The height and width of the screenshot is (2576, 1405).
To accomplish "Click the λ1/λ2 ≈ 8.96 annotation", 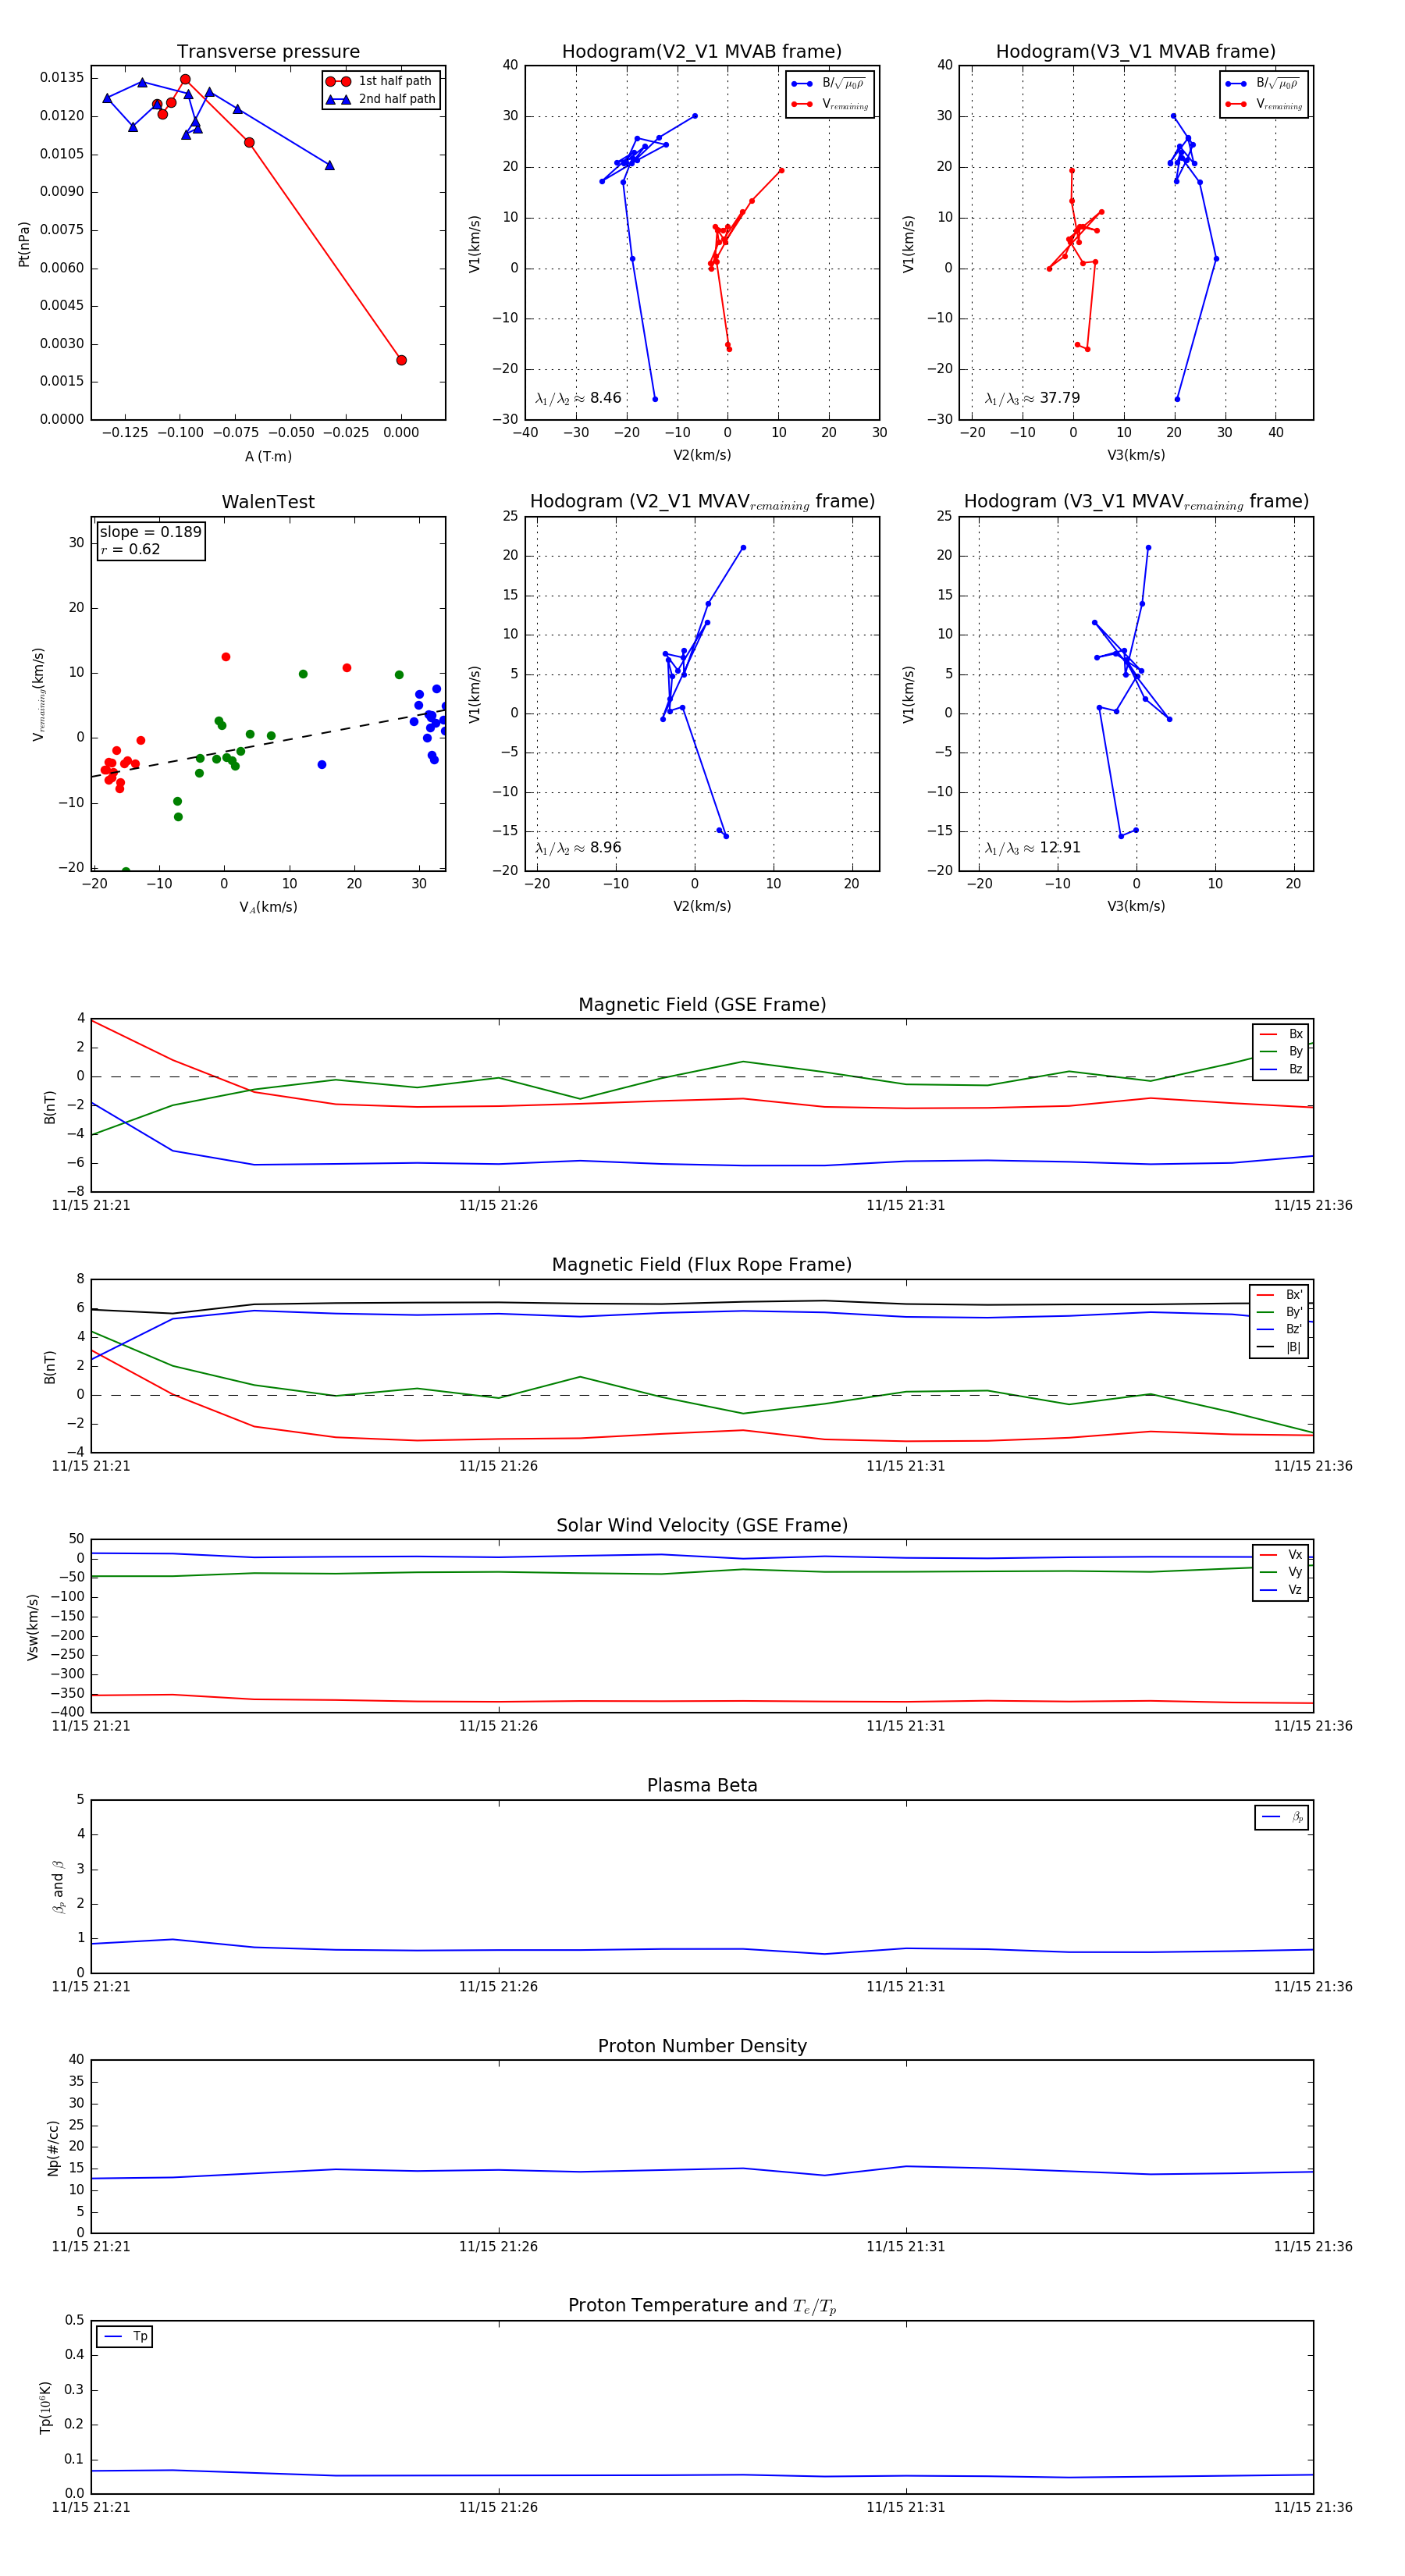I will (578, 848).
